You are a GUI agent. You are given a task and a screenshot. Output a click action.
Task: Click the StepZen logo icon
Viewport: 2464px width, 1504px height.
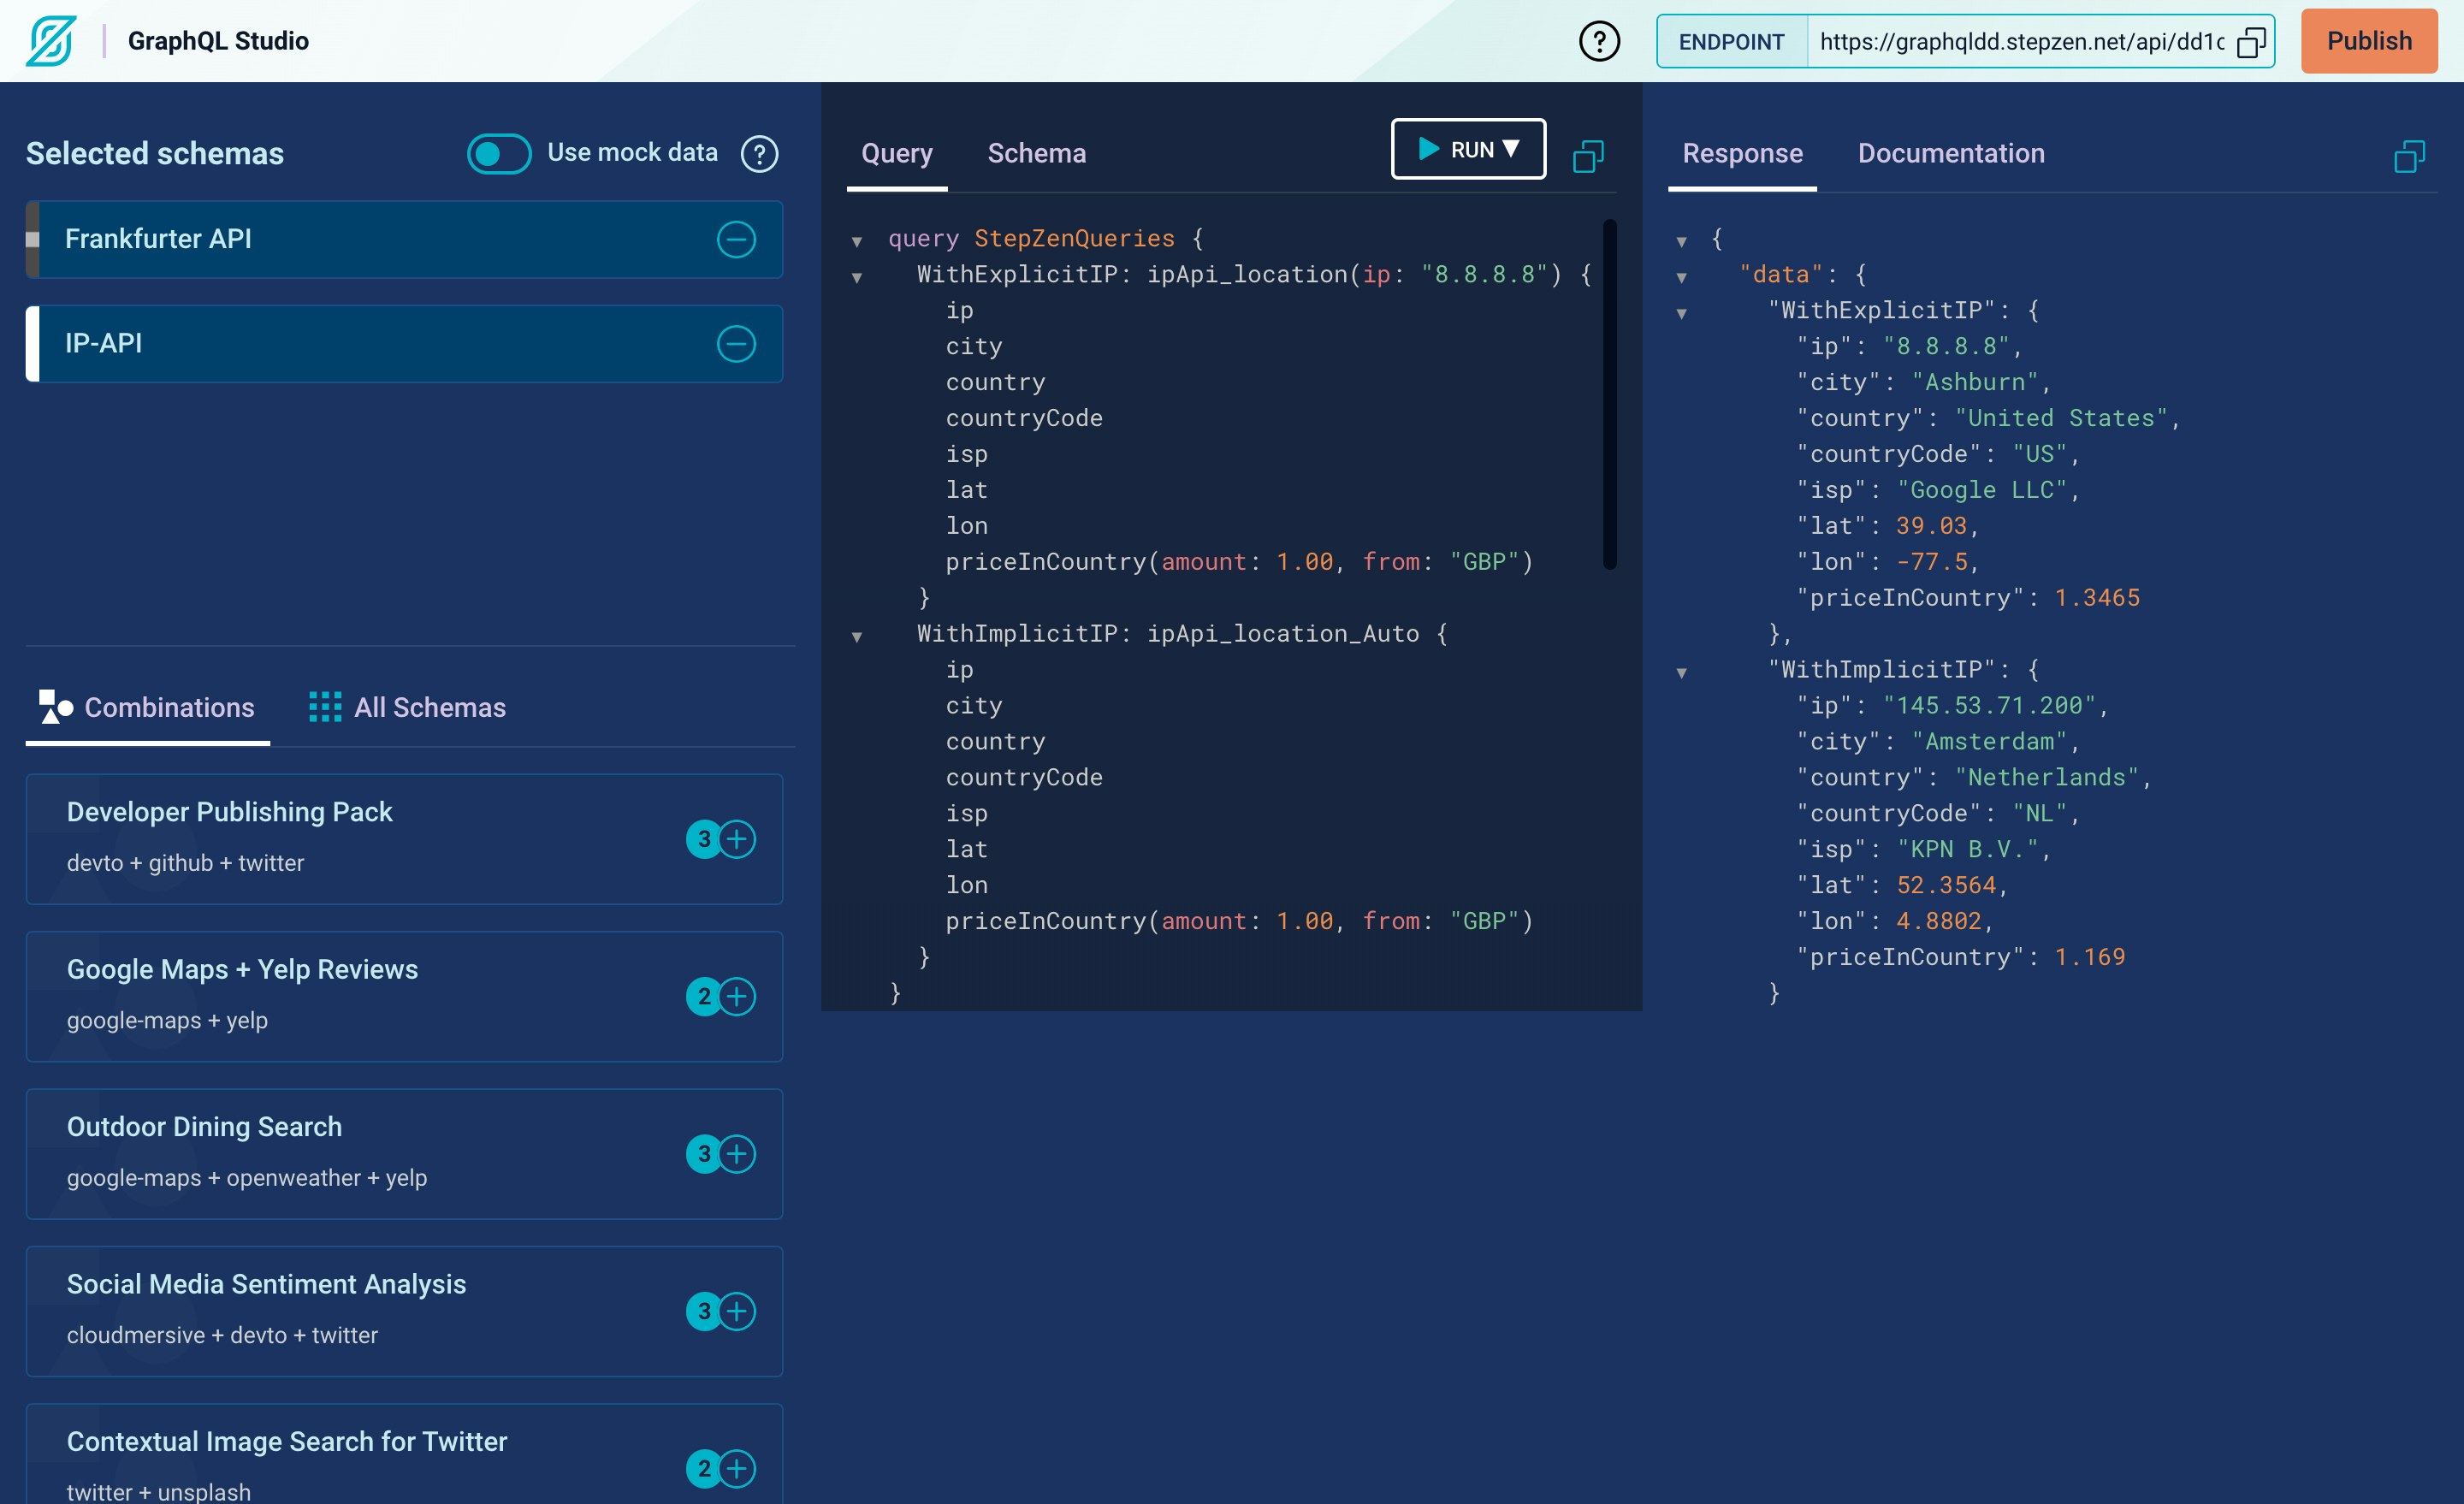tap(52, 40)
